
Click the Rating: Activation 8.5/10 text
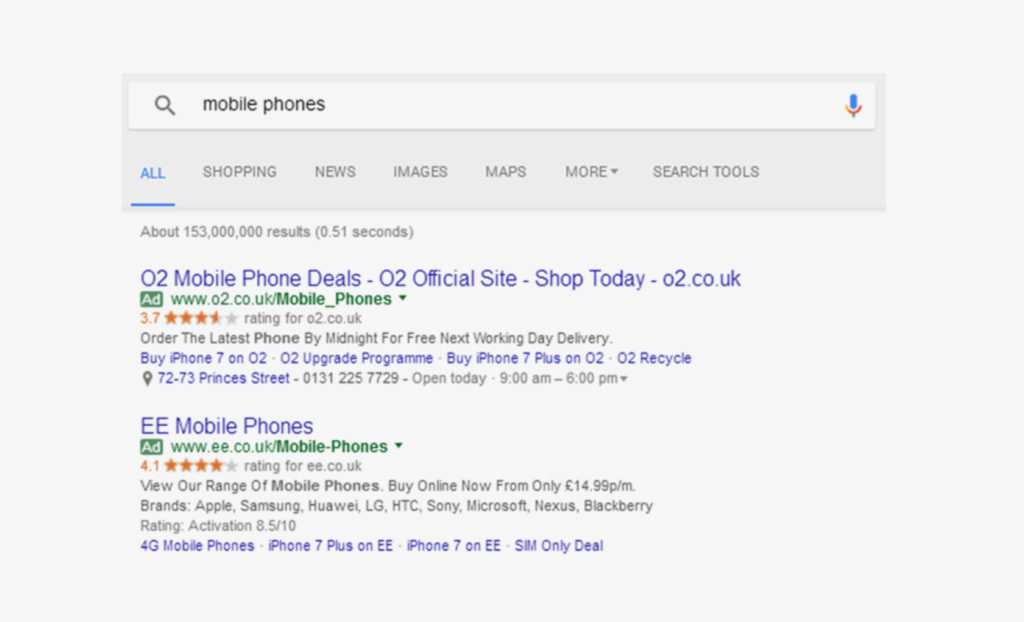coord(218,526)
